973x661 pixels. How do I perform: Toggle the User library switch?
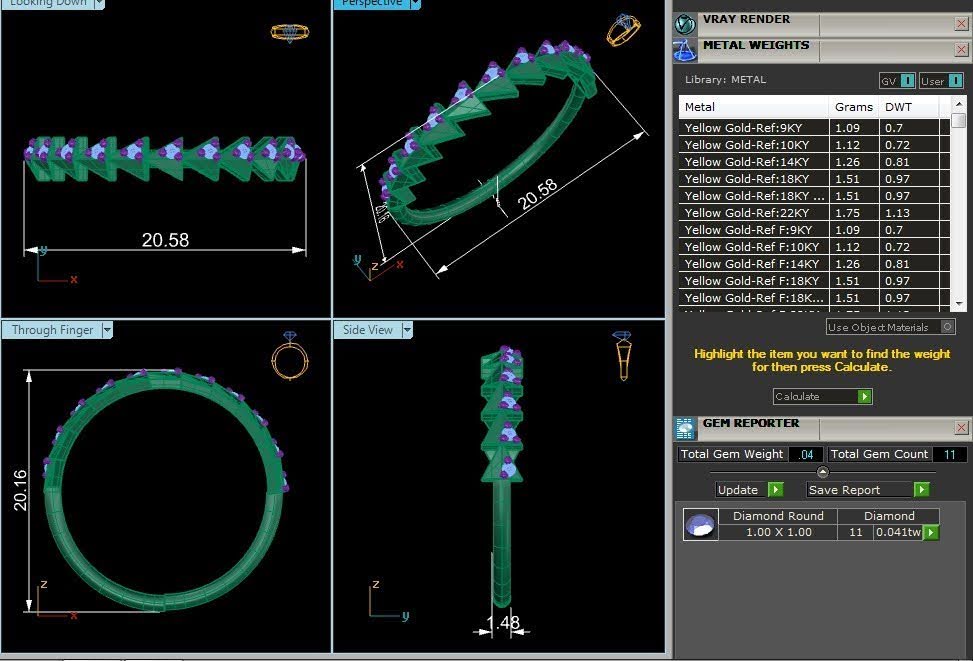coord(941,81)
